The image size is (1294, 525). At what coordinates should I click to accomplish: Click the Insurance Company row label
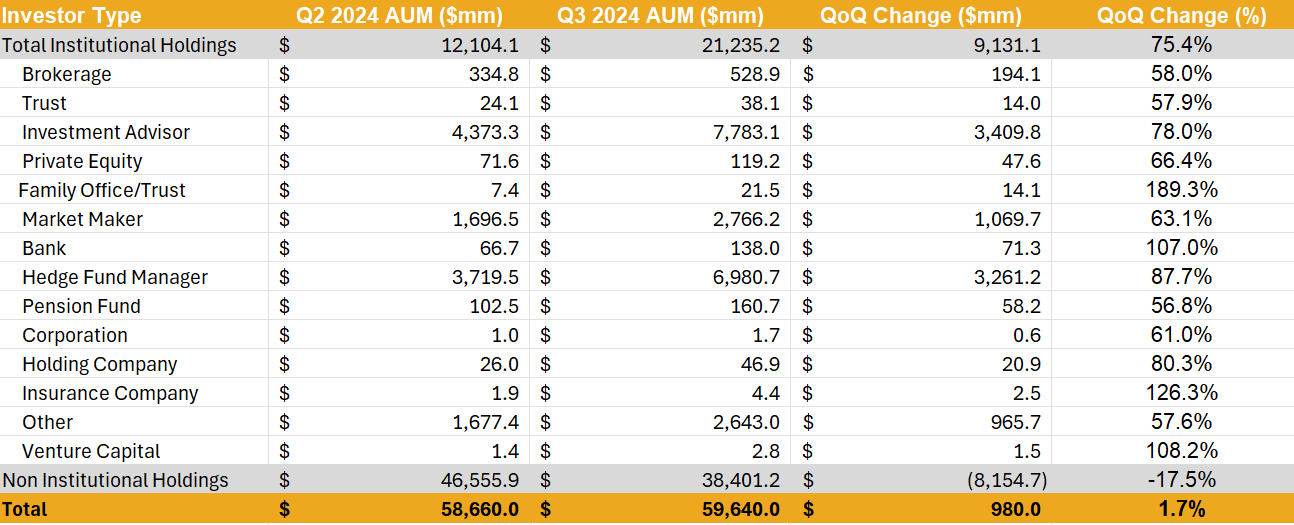tap(110, 393)
